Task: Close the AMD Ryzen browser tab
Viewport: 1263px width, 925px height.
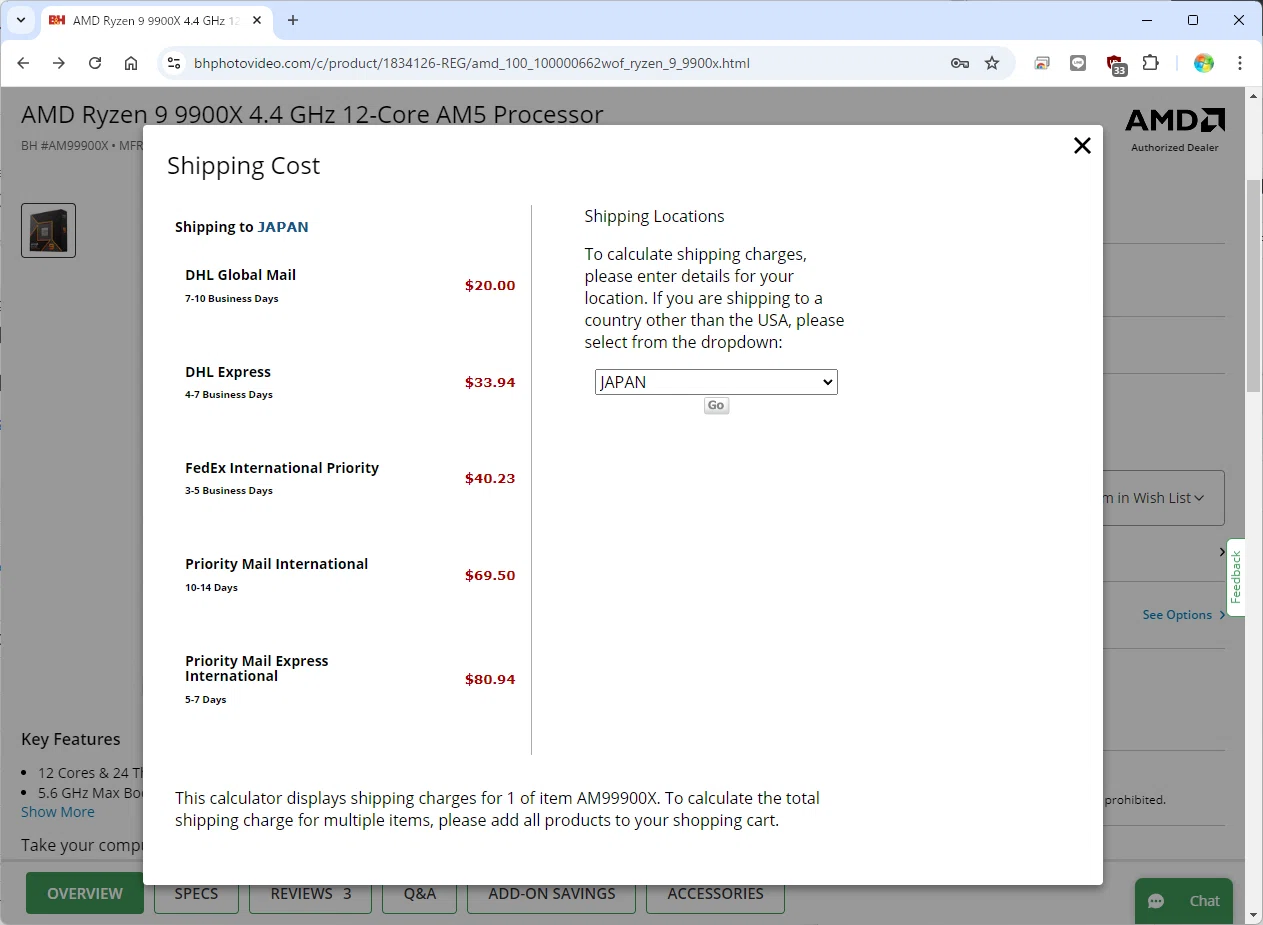Action: coord(258,20)
